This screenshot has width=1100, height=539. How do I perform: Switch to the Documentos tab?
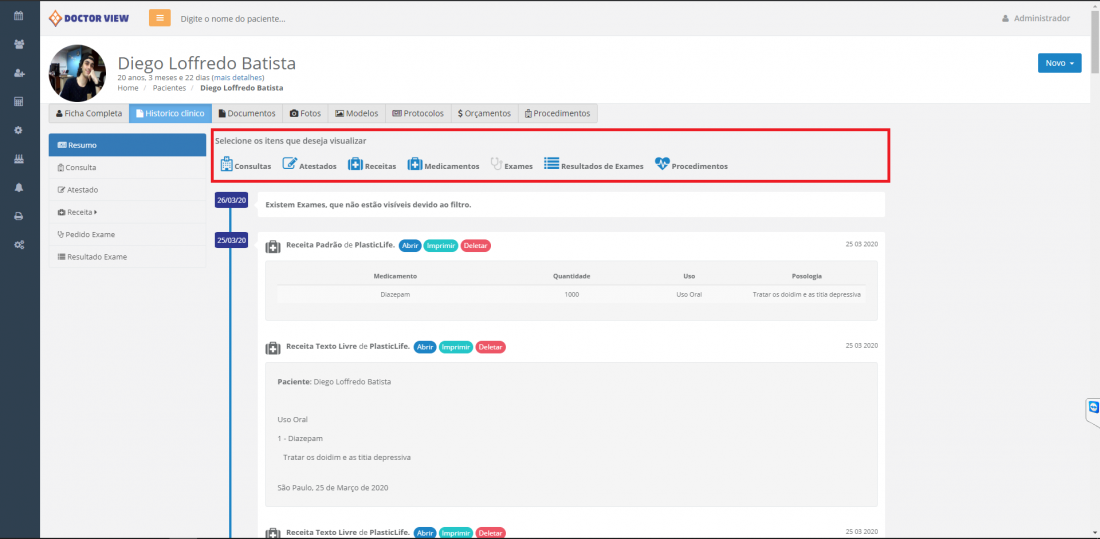click(x=247, y=114)
